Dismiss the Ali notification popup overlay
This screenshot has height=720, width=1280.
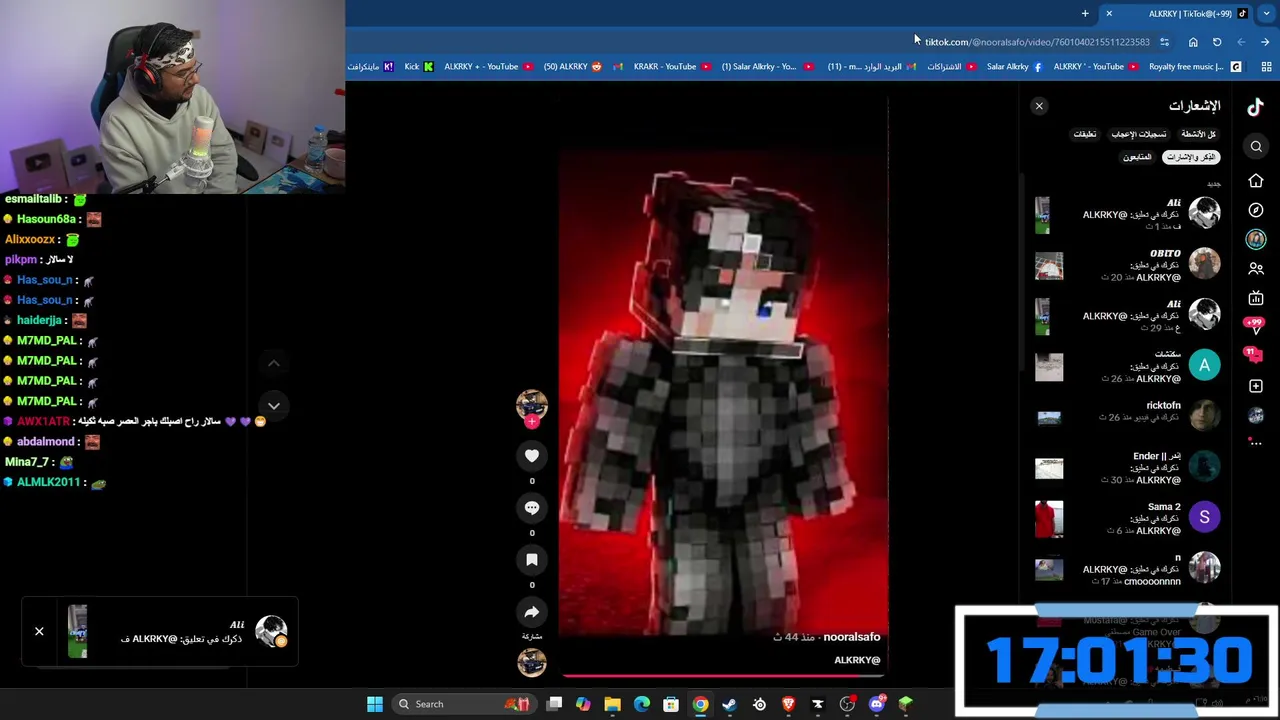39,631
